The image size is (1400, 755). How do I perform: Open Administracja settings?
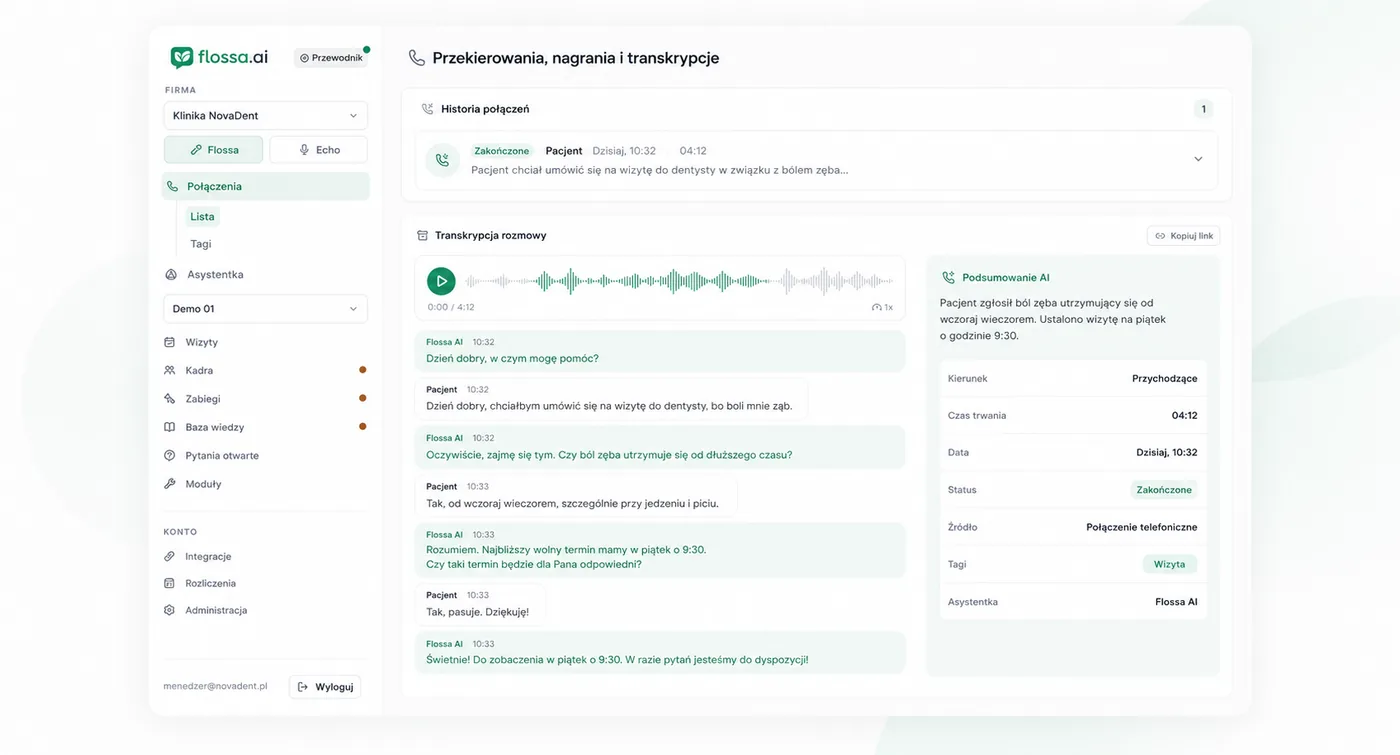(216, 610)
